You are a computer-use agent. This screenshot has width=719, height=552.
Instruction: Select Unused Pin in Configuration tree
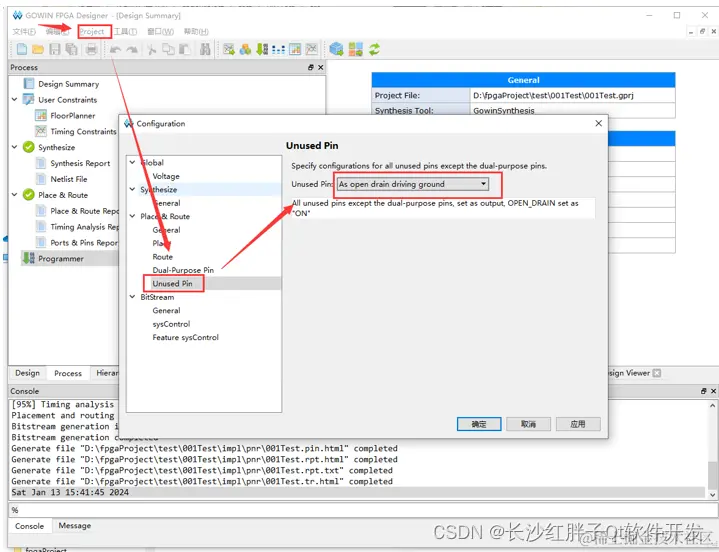click(172, 283)
